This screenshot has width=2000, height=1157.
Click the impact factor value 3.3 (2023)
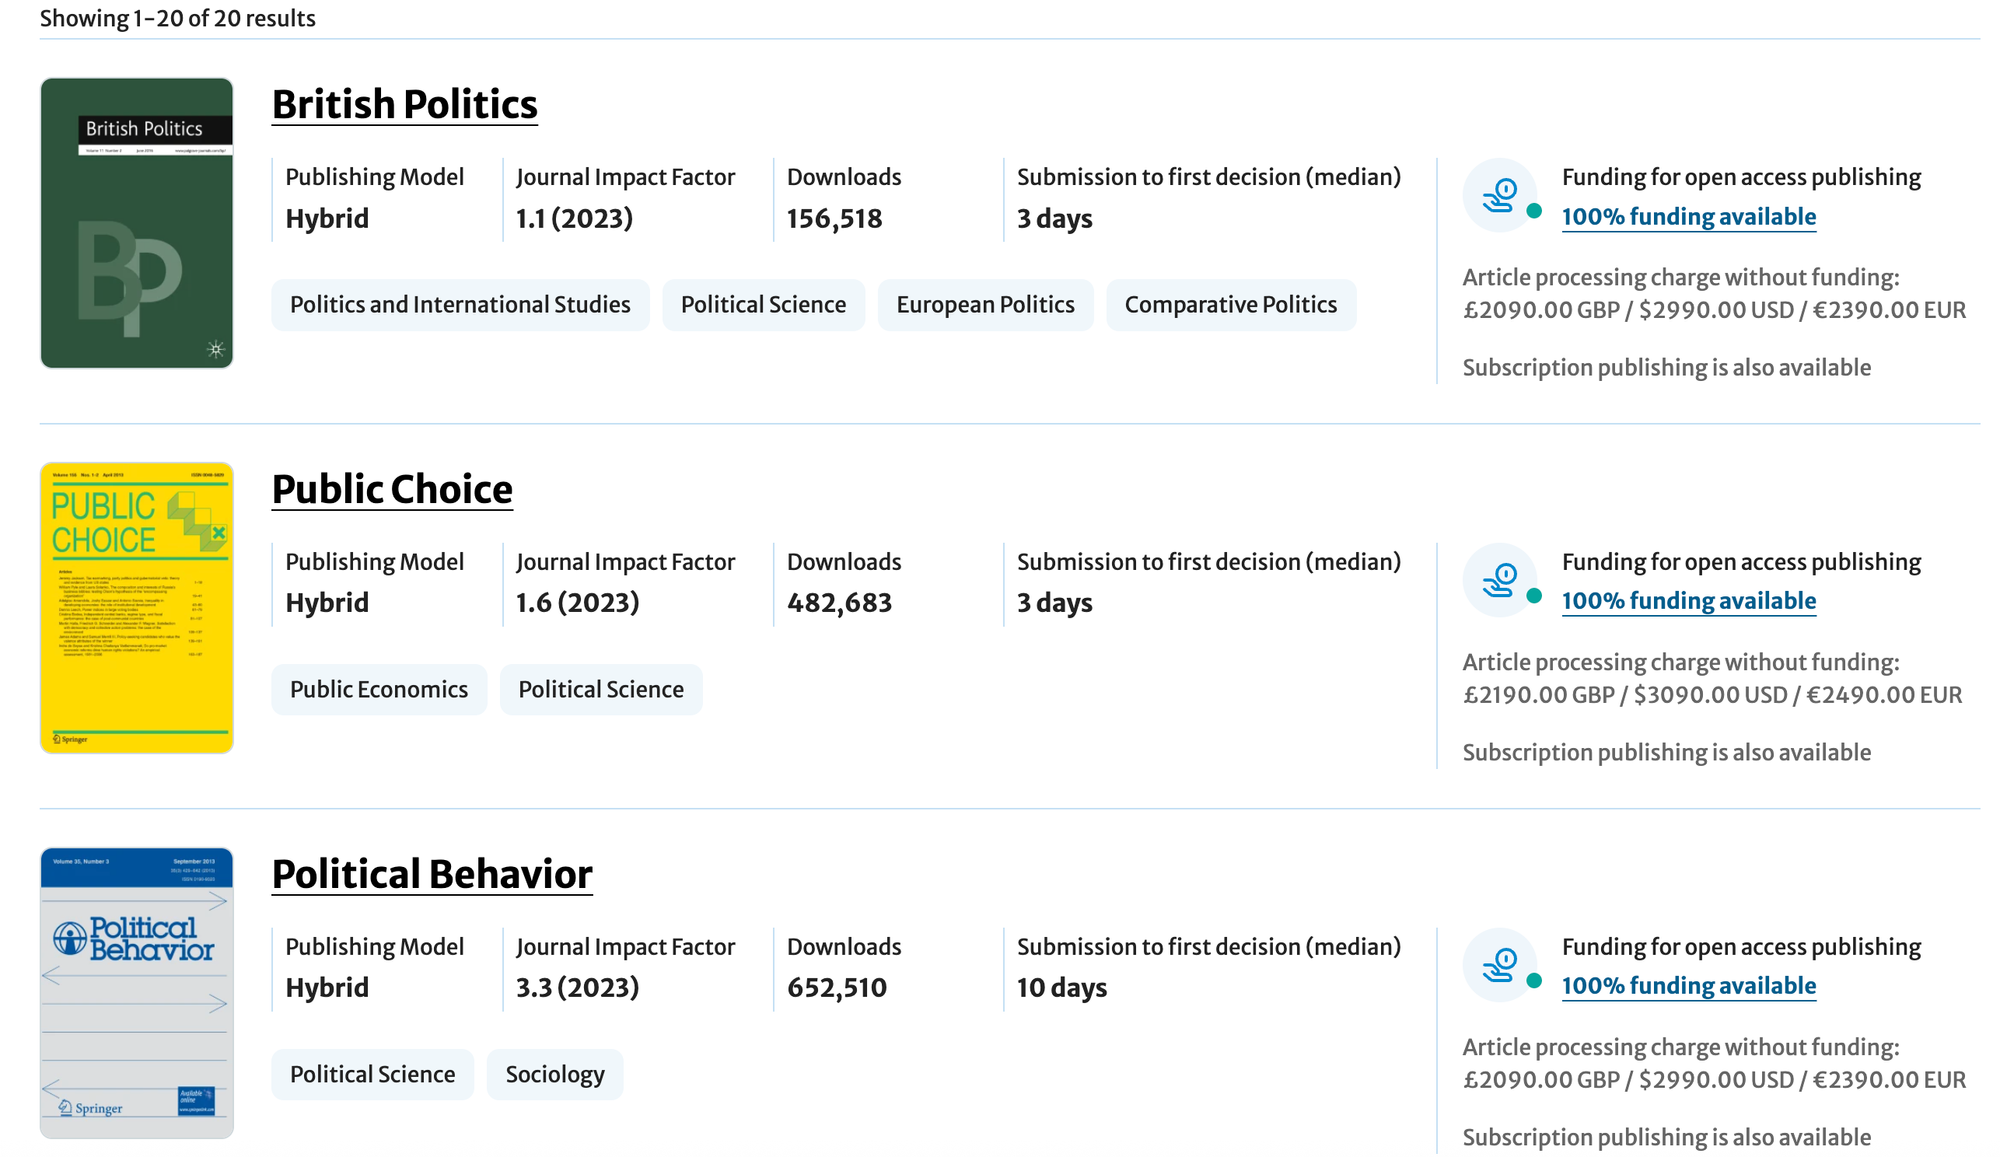click(577, 988)
